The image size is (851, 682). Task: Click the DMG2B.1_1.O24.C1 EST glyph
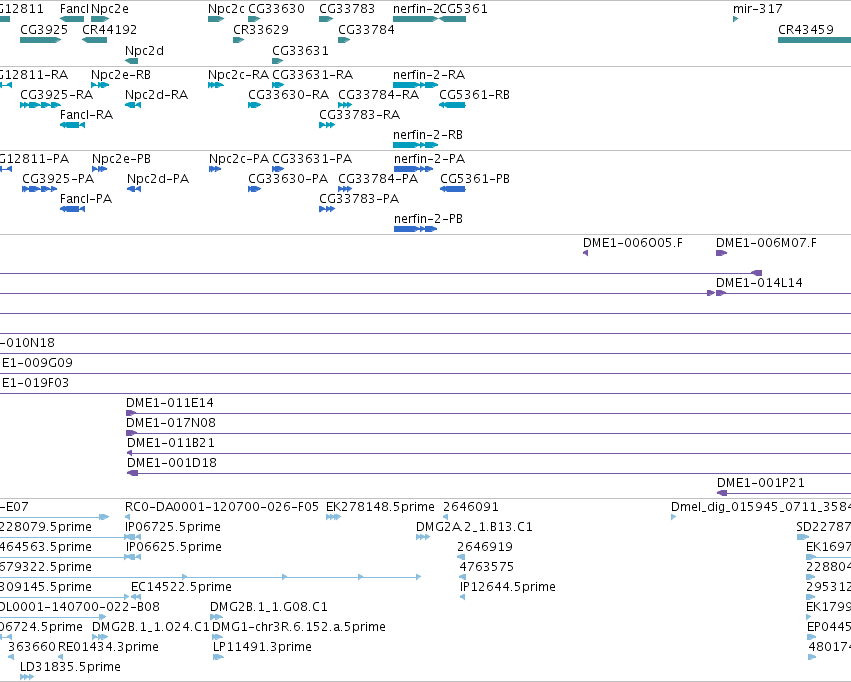pyautogui.click(x=100, y=637)
